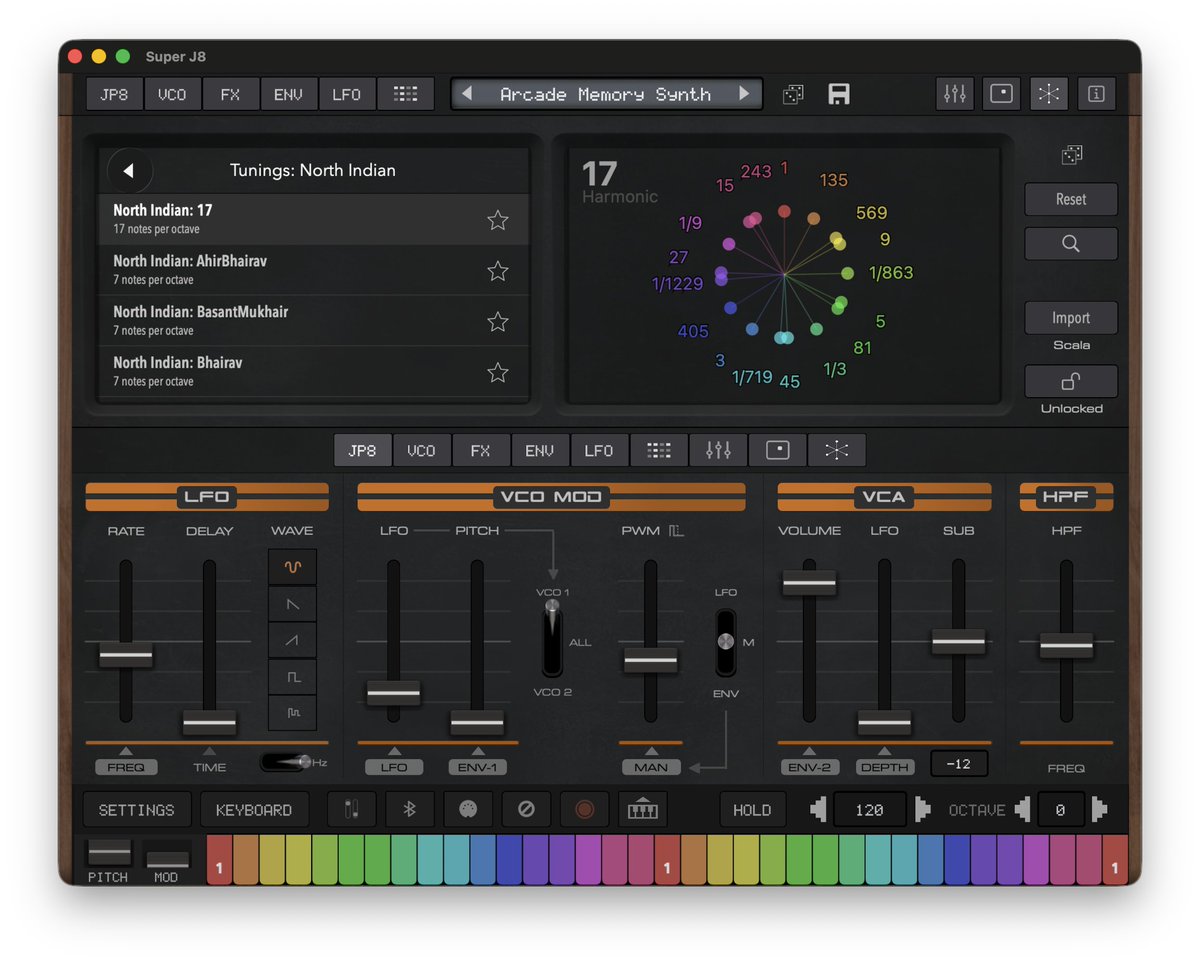Open the MIDI connector icon
1200x963 pixels.
[x=467, y=810]
